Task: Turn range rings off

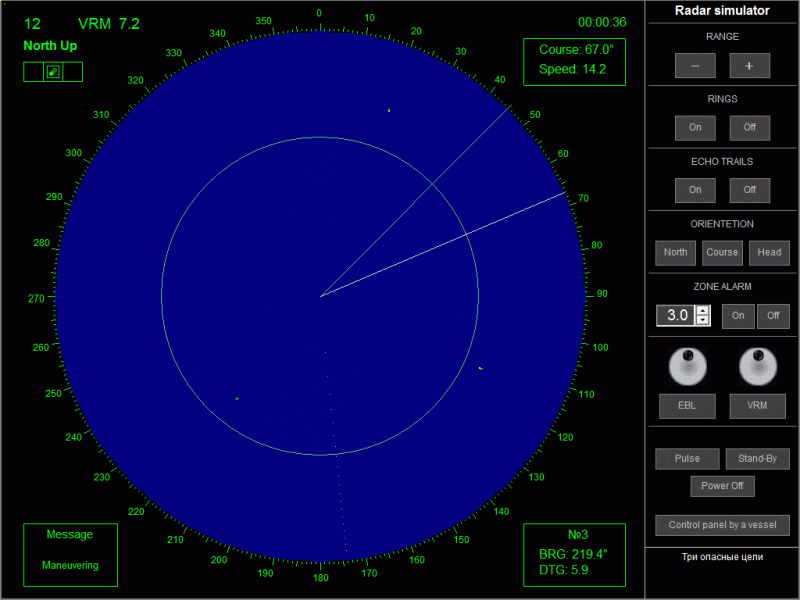Action: 749,128
